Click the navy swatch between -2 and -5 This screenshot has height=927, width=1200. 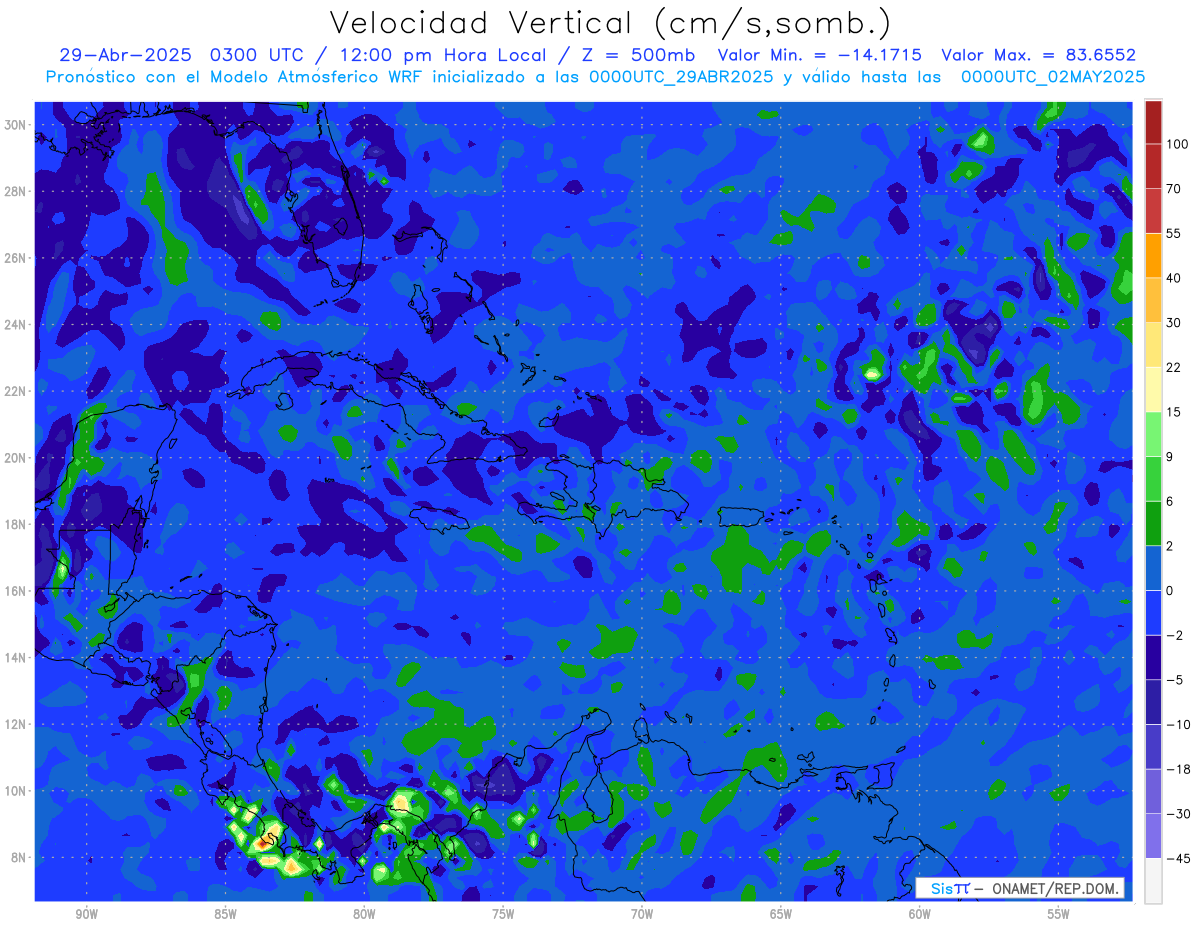[1153, 656]
